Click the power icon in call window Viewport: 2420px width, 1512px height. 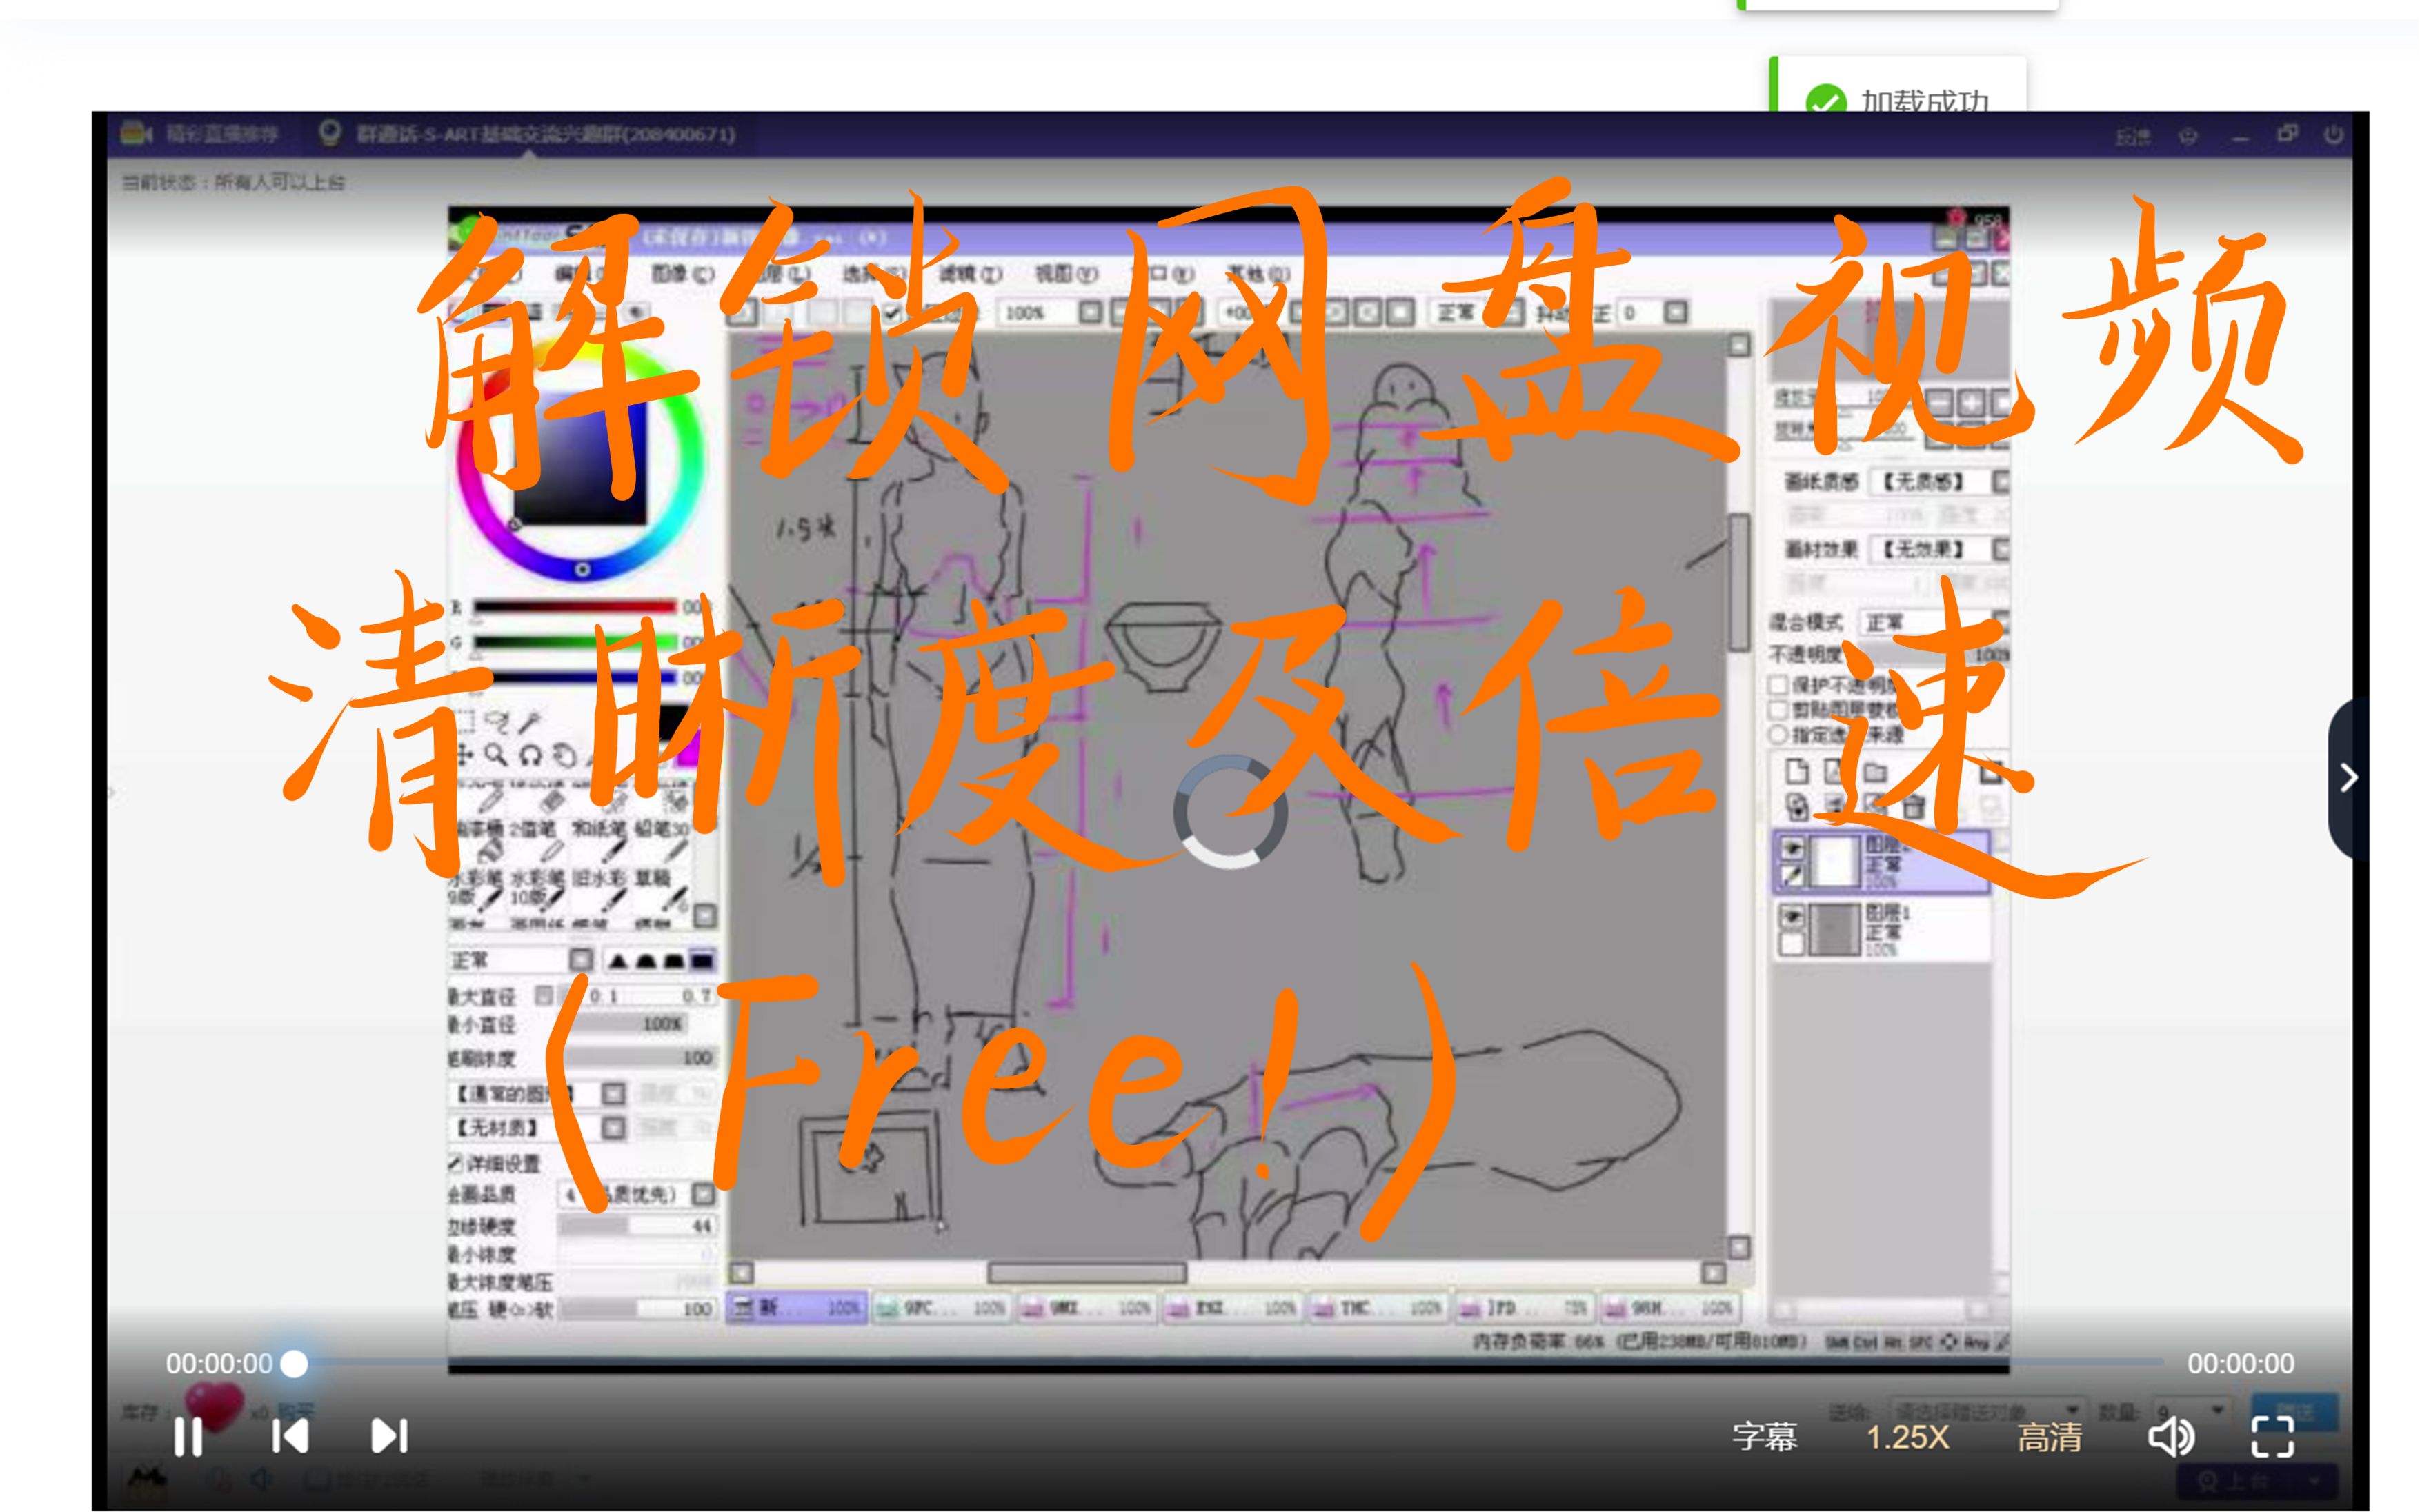(x=2334, y=134)
